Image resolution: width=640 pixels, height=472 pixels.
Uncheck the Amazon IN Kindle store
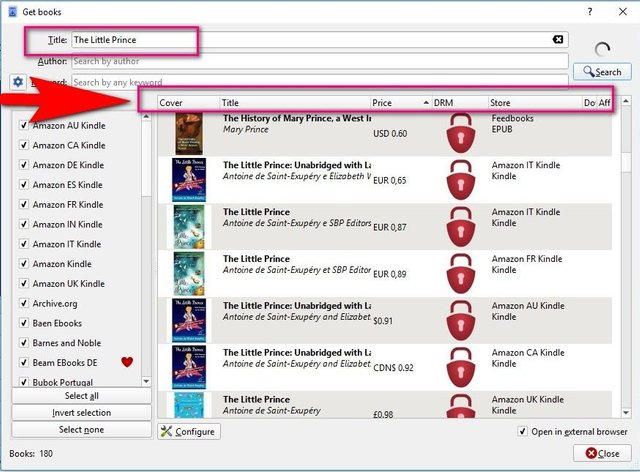(24, 224)
